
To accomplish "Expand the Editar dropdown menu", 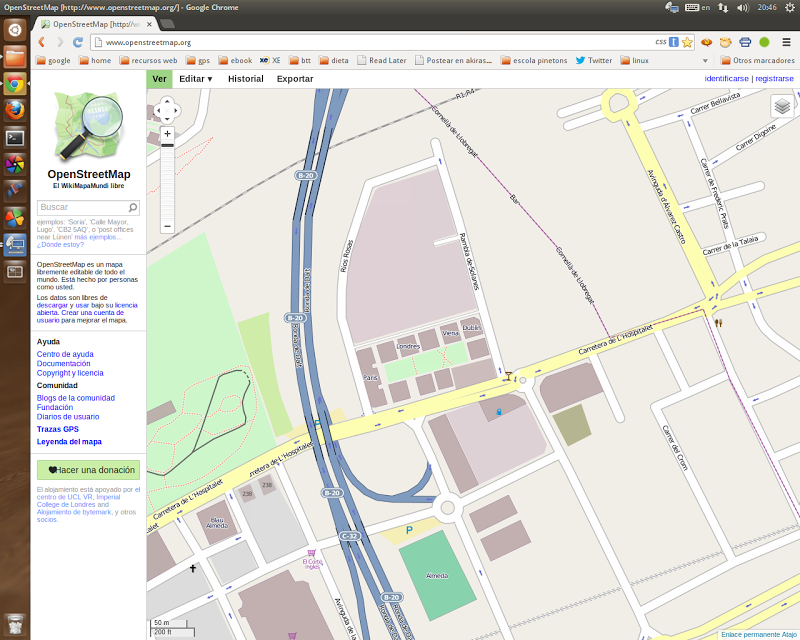I will 195,79.
